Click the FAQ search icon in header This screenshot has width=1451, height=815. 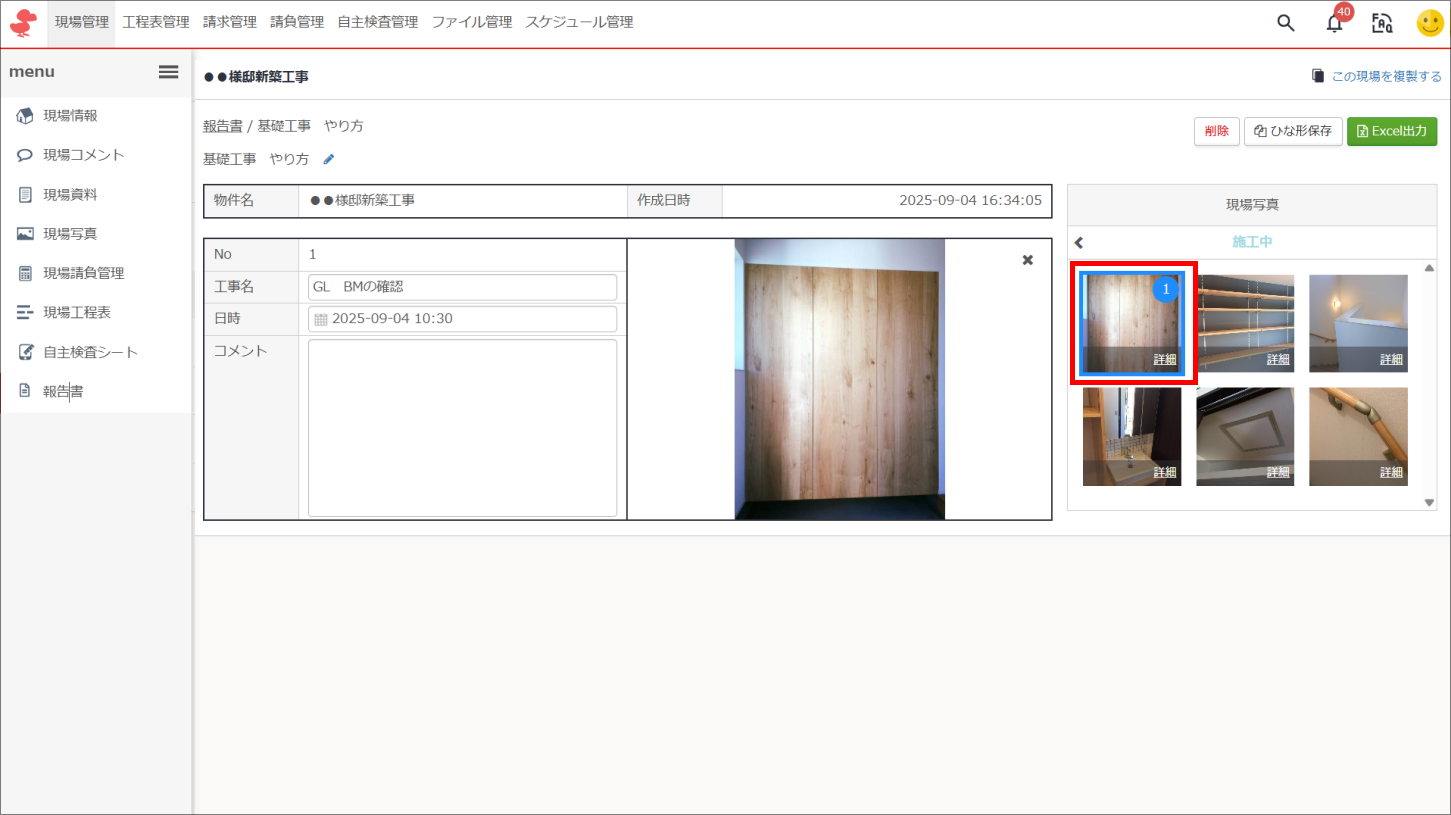(x=1382, y=23)
